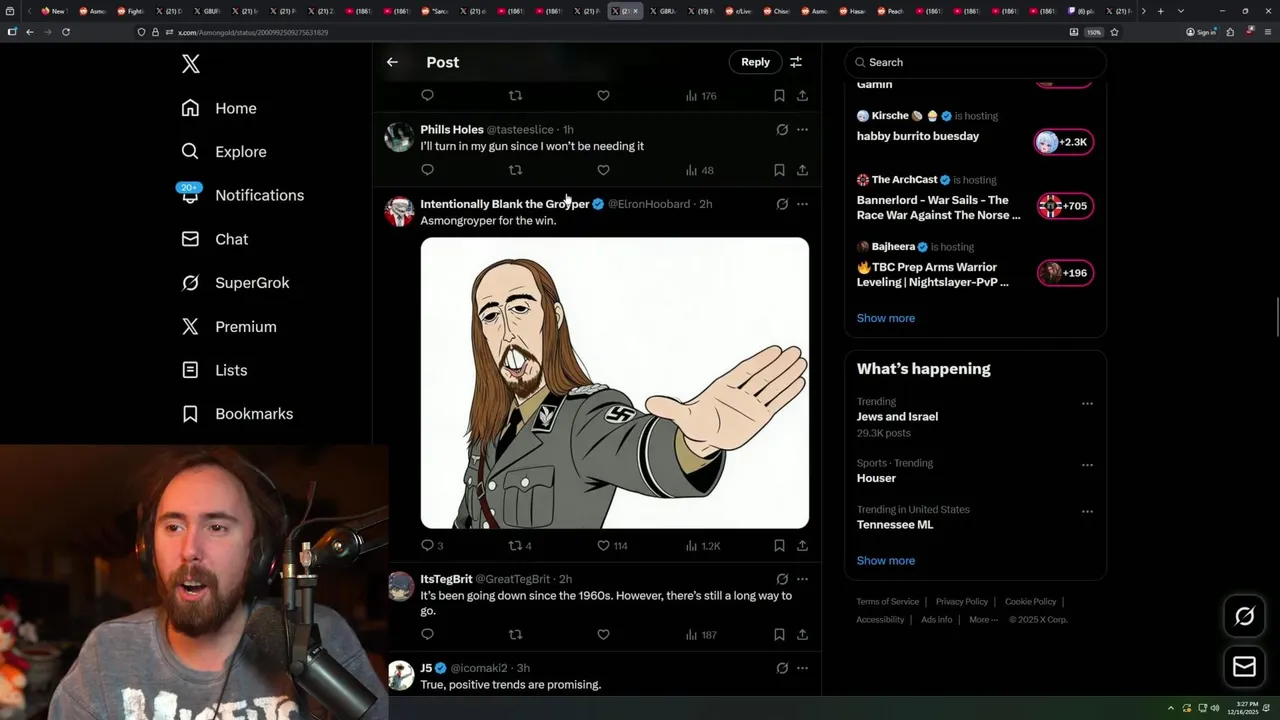Repost the Phills Holes post
The height and width of the screenshot is (720, 1280).
coord(515,170)
